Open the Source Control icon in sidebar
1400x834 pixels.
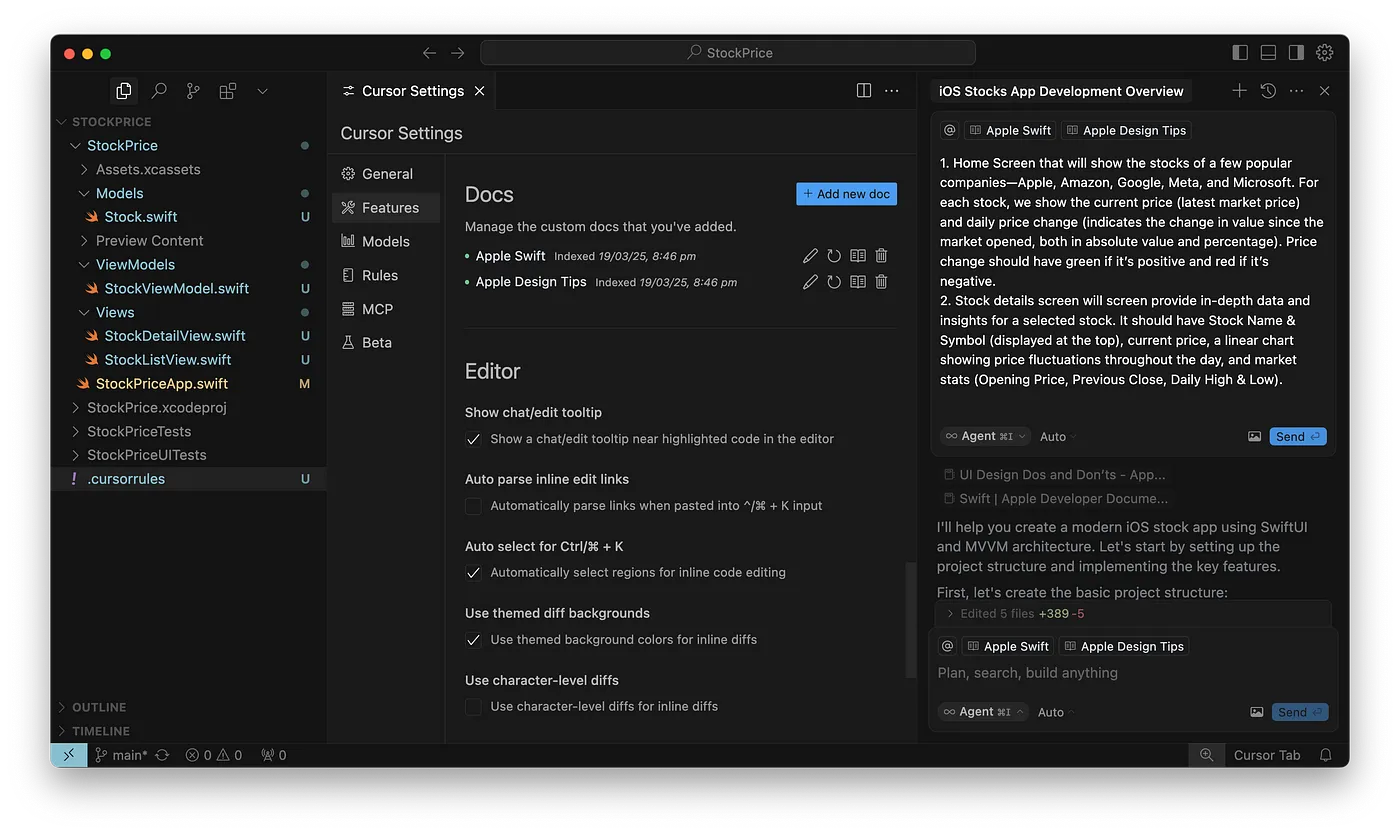[x=193, y=91]
